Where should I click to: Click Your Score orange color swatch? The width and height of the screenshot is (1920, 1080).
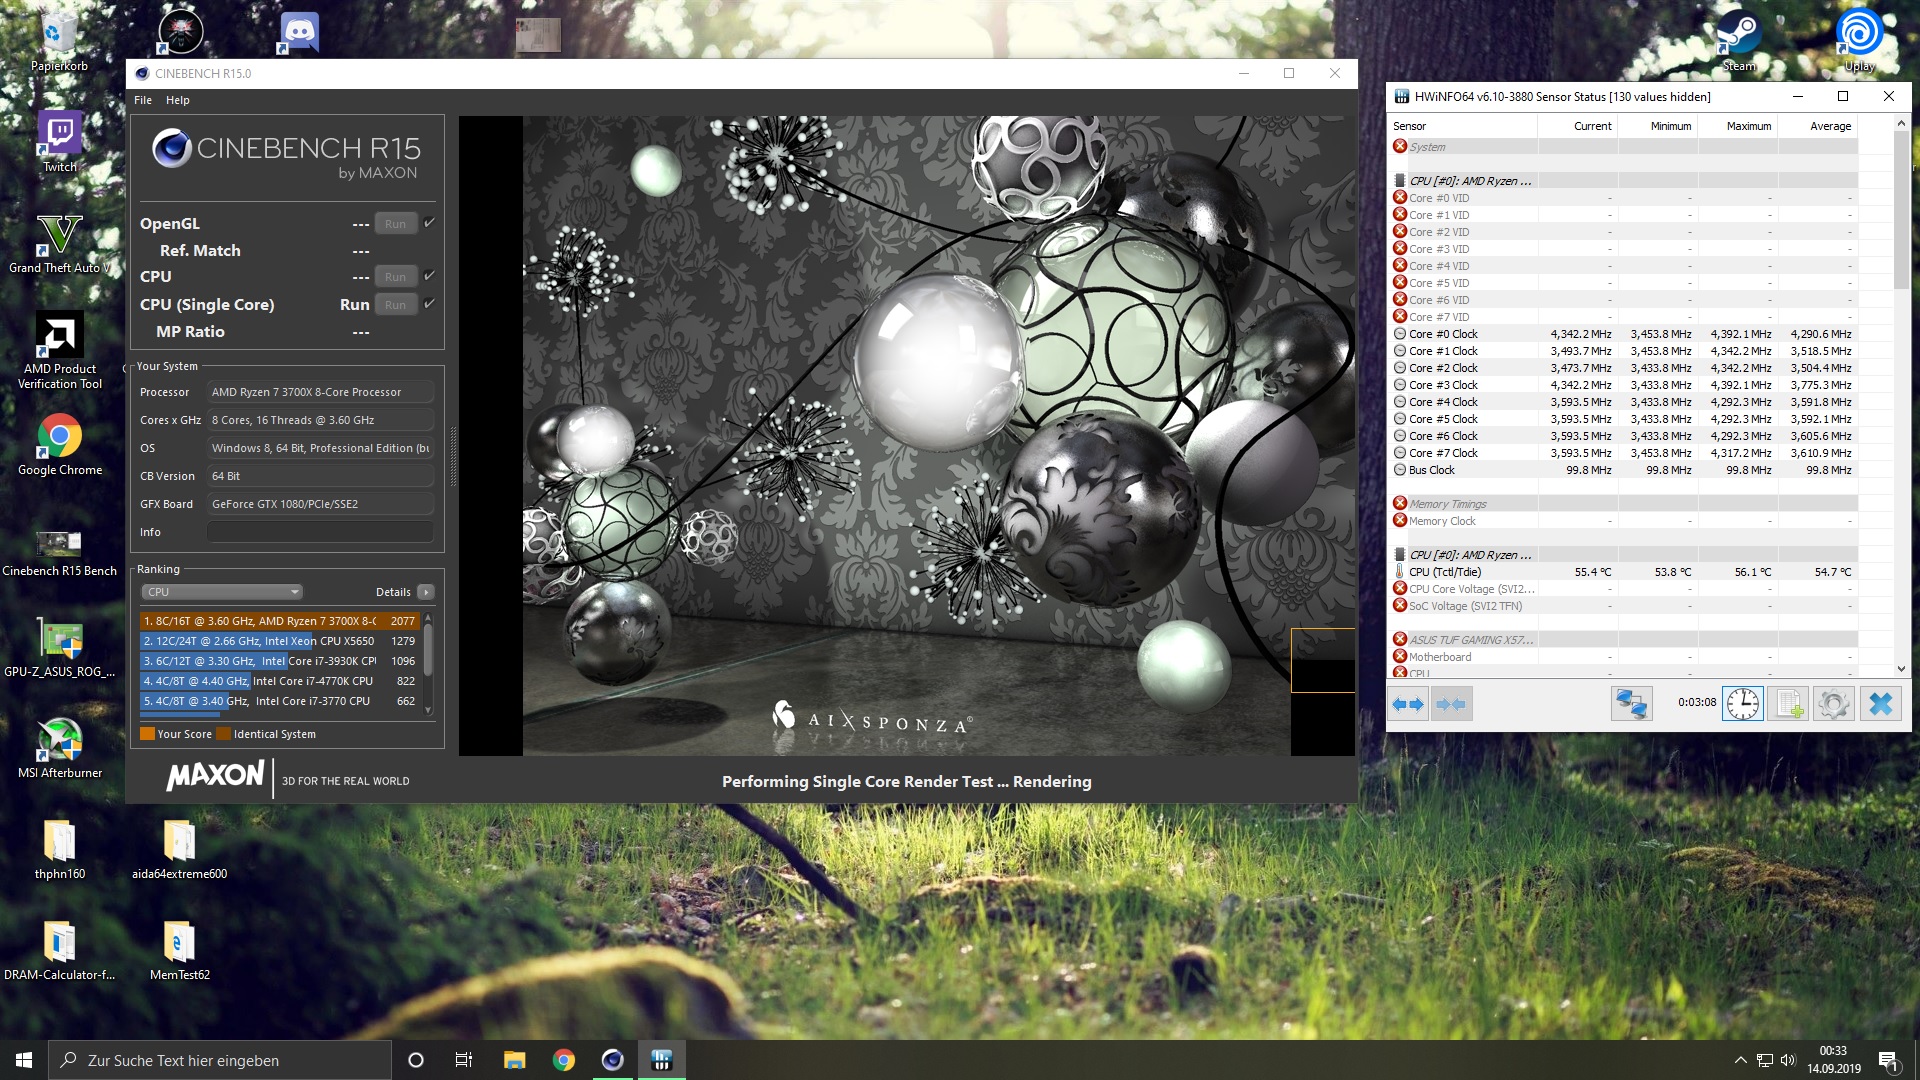click(148, 734)
